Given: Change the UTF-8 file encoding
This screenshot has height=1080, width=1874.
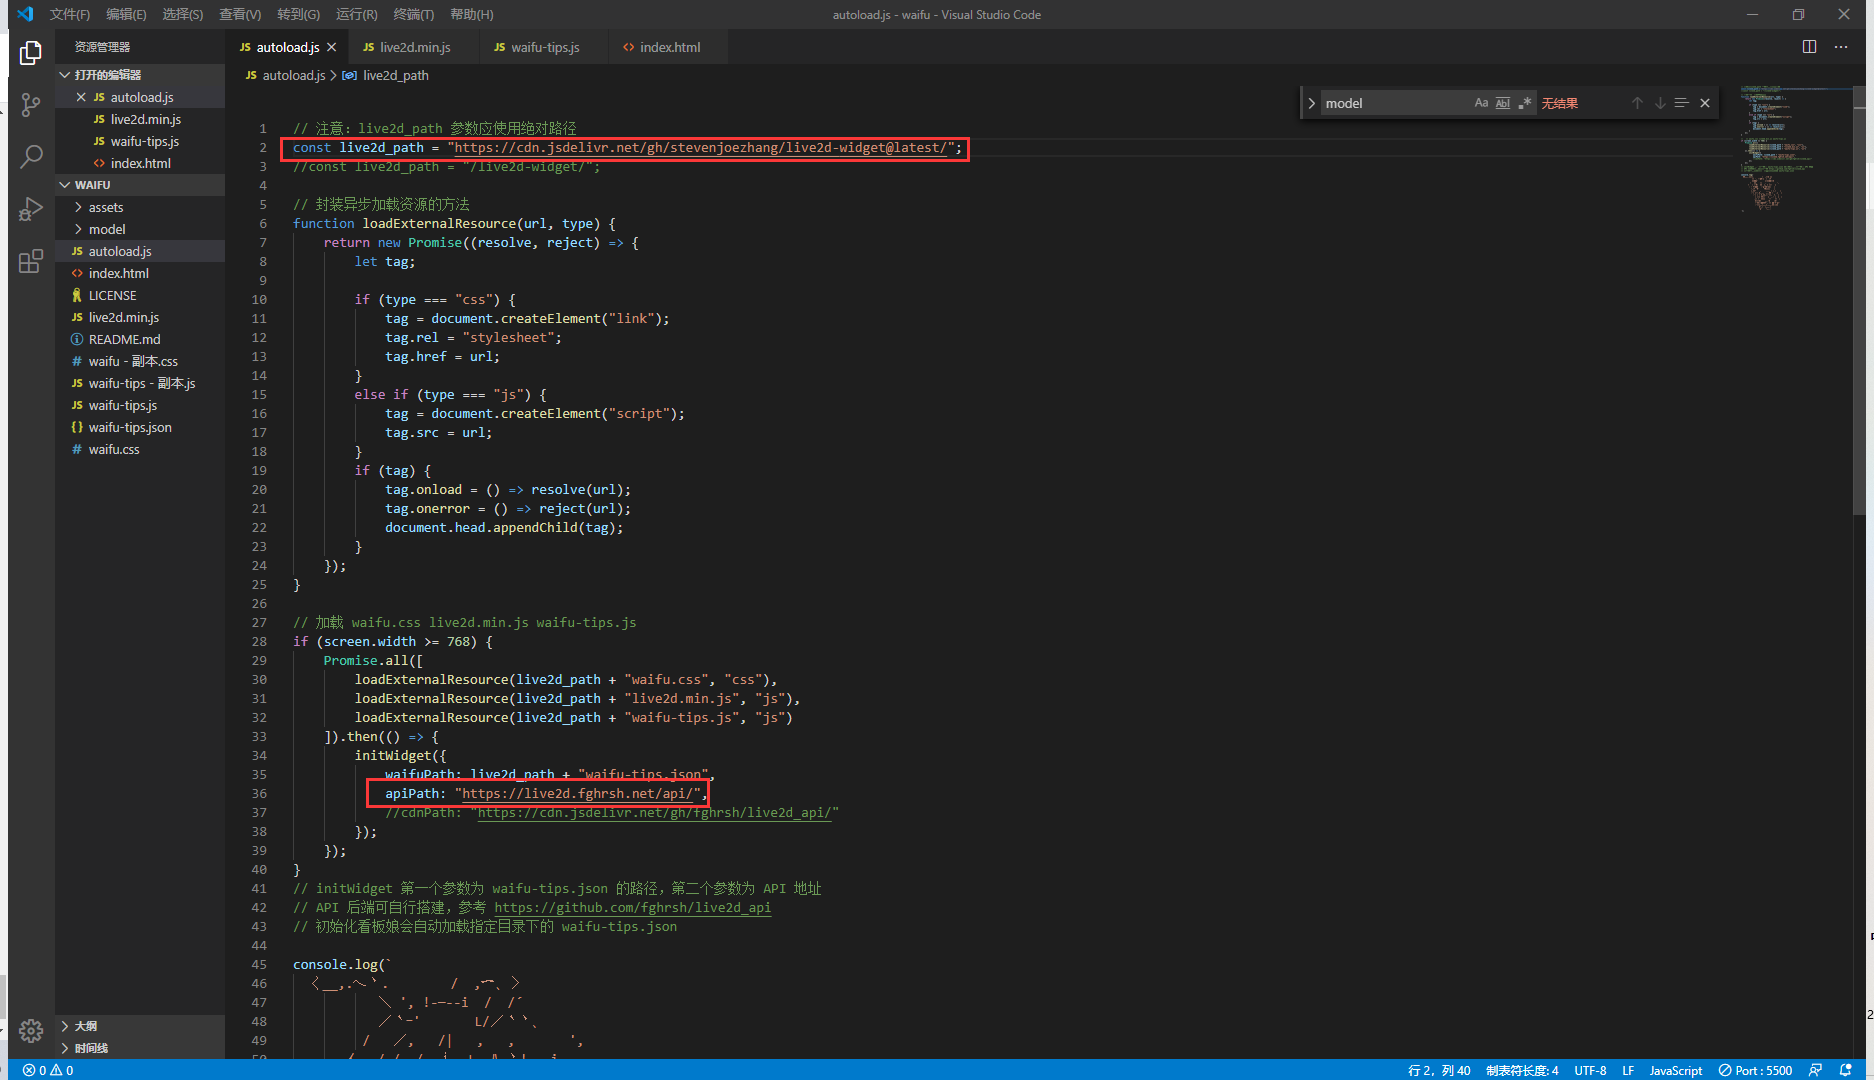Looking at the screenshot, I should pyautogui.click(x=1590, y=1070).
